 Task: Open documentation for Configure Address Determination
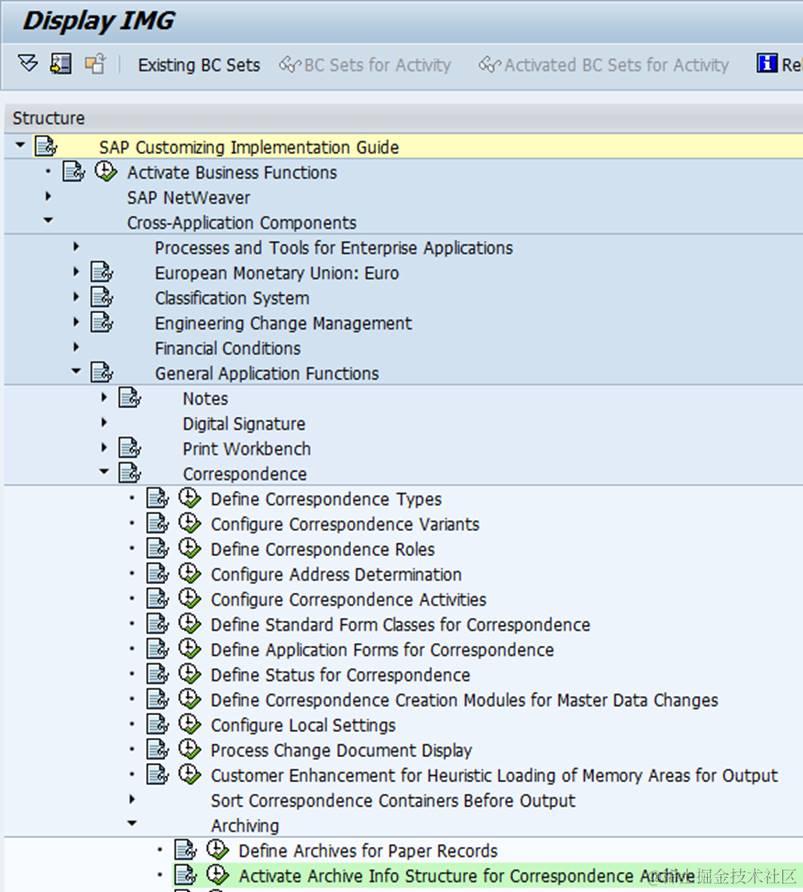(158, 573)
